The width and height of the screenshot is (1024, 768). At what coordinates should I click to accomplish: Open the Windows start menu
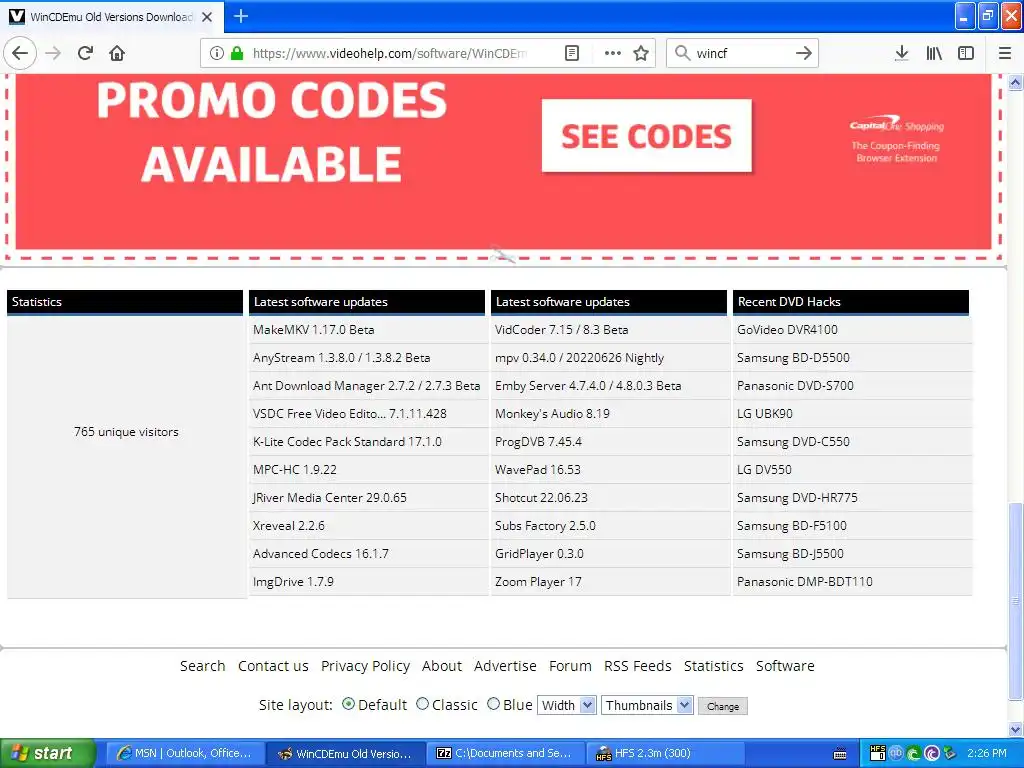(x=48, y=753)
